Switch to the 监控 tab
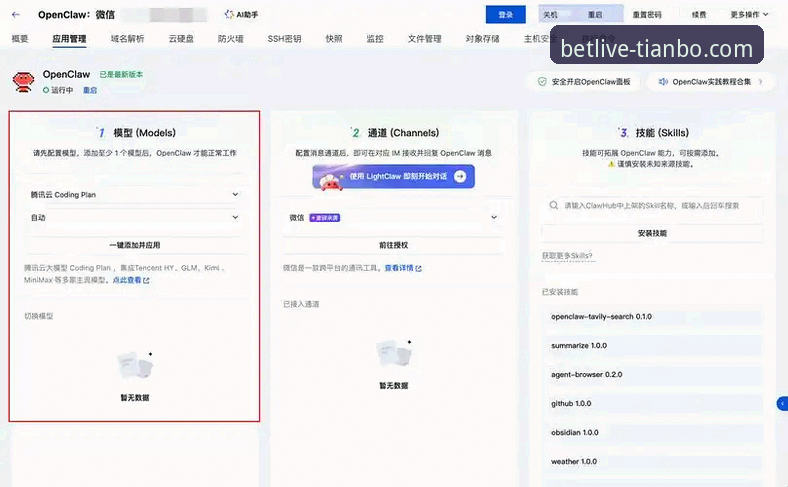 tap(375, 38)
